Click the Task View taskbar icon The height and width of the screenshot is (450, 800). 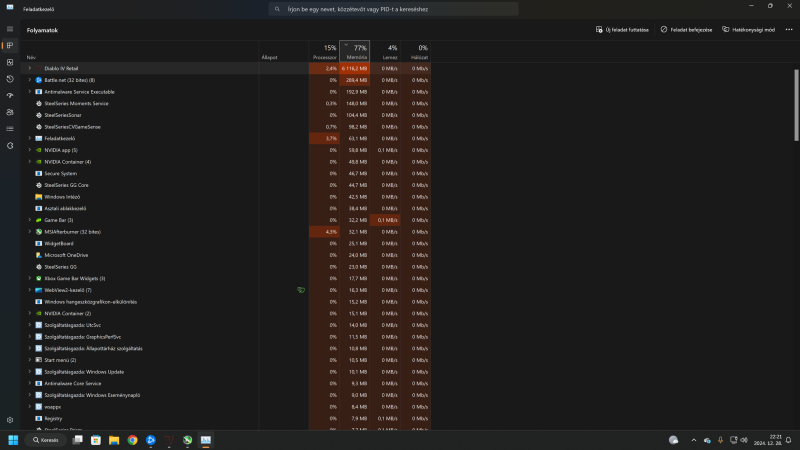click(x=78, y=440)
